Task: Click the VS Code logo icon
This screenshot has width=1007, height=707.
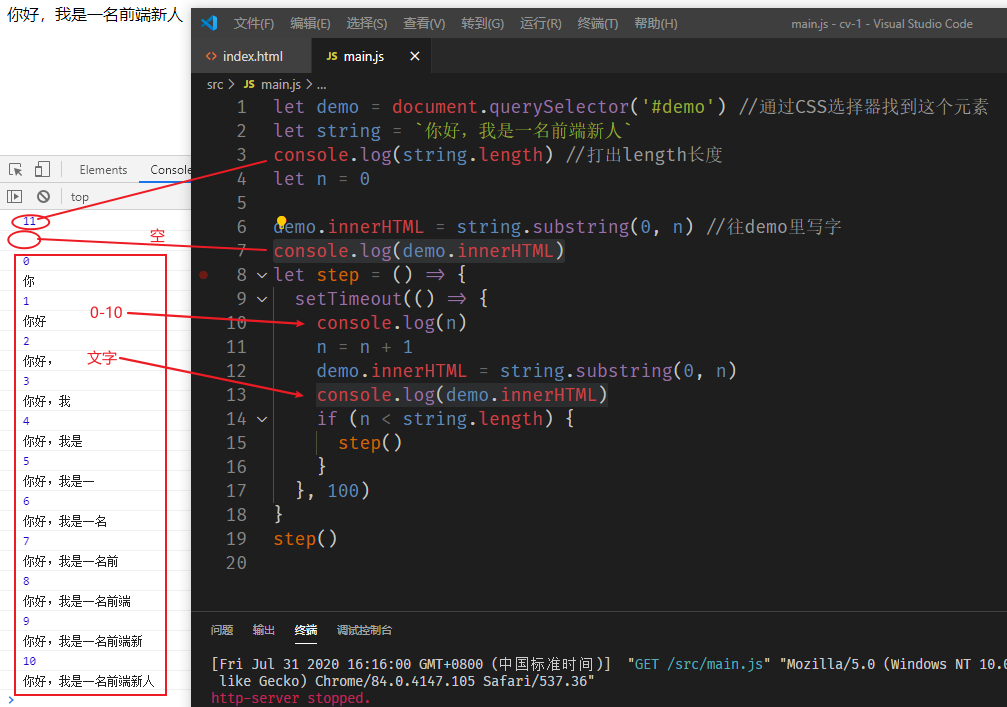Action: (209, 24)
